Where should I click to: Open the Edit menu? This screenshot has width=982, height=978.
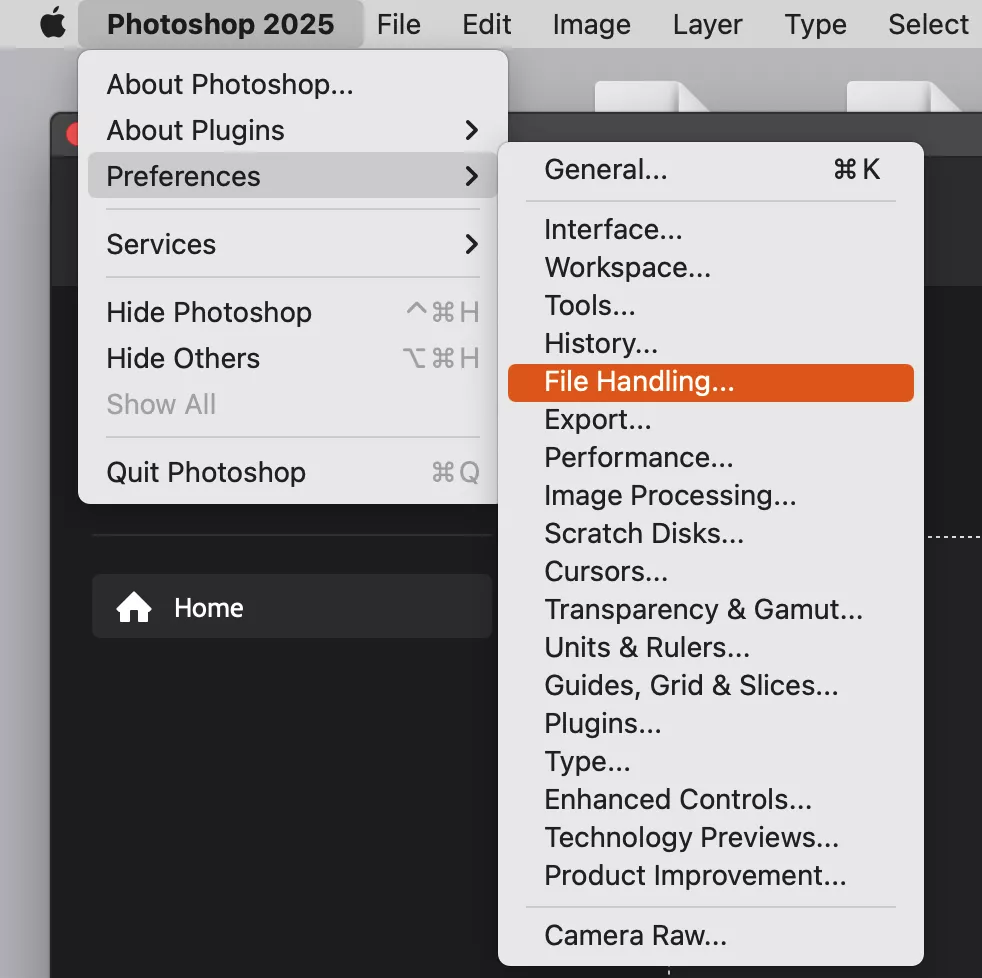487,24
